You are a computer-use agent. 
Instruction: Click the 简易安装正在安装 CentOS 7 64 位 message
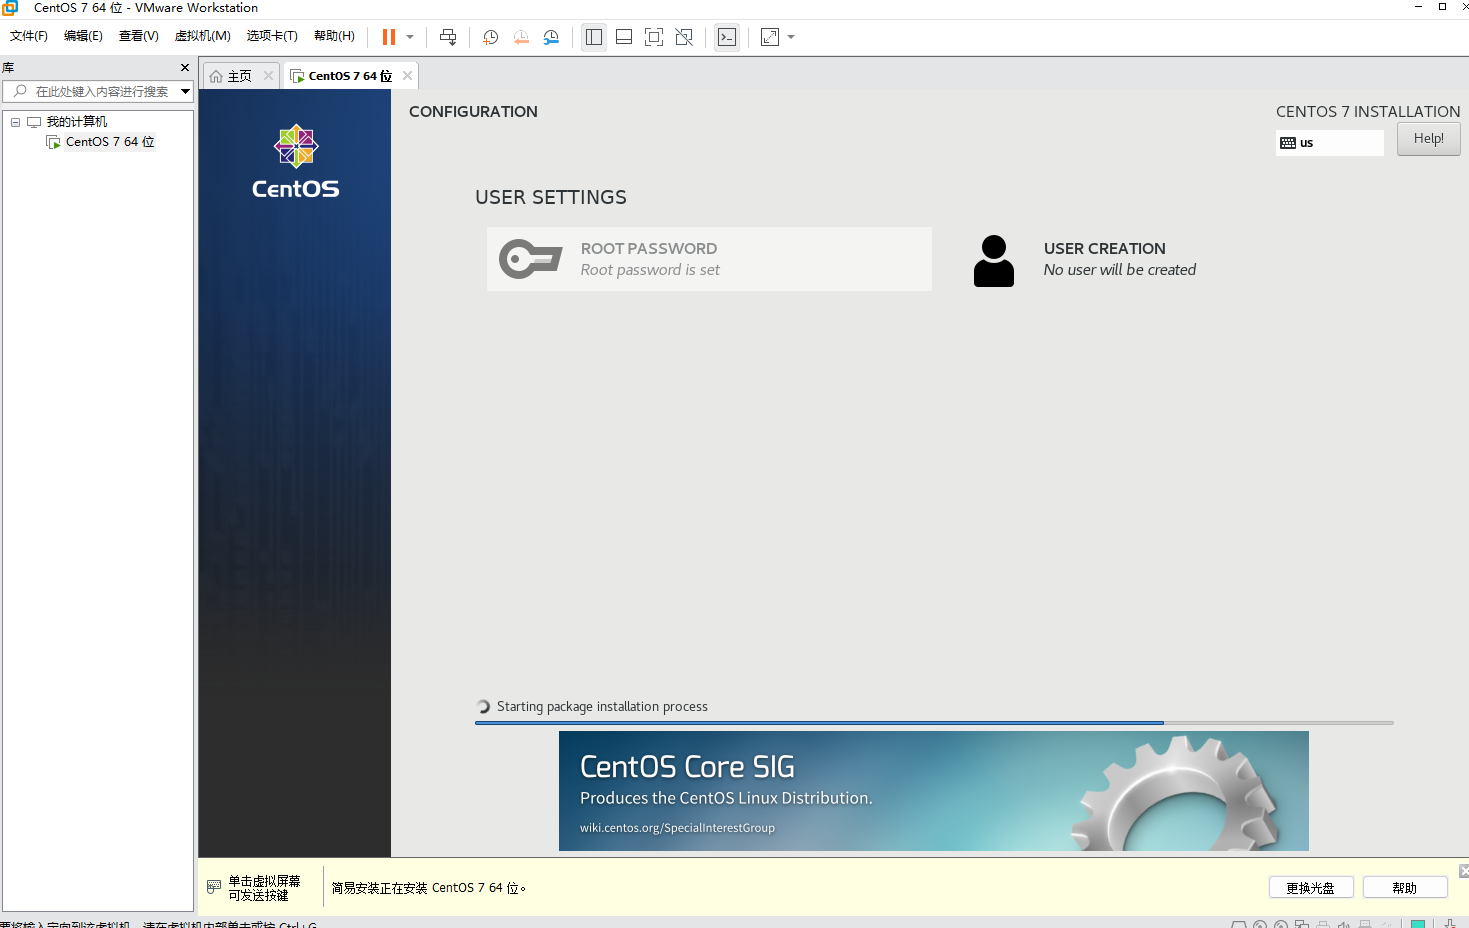429,888
